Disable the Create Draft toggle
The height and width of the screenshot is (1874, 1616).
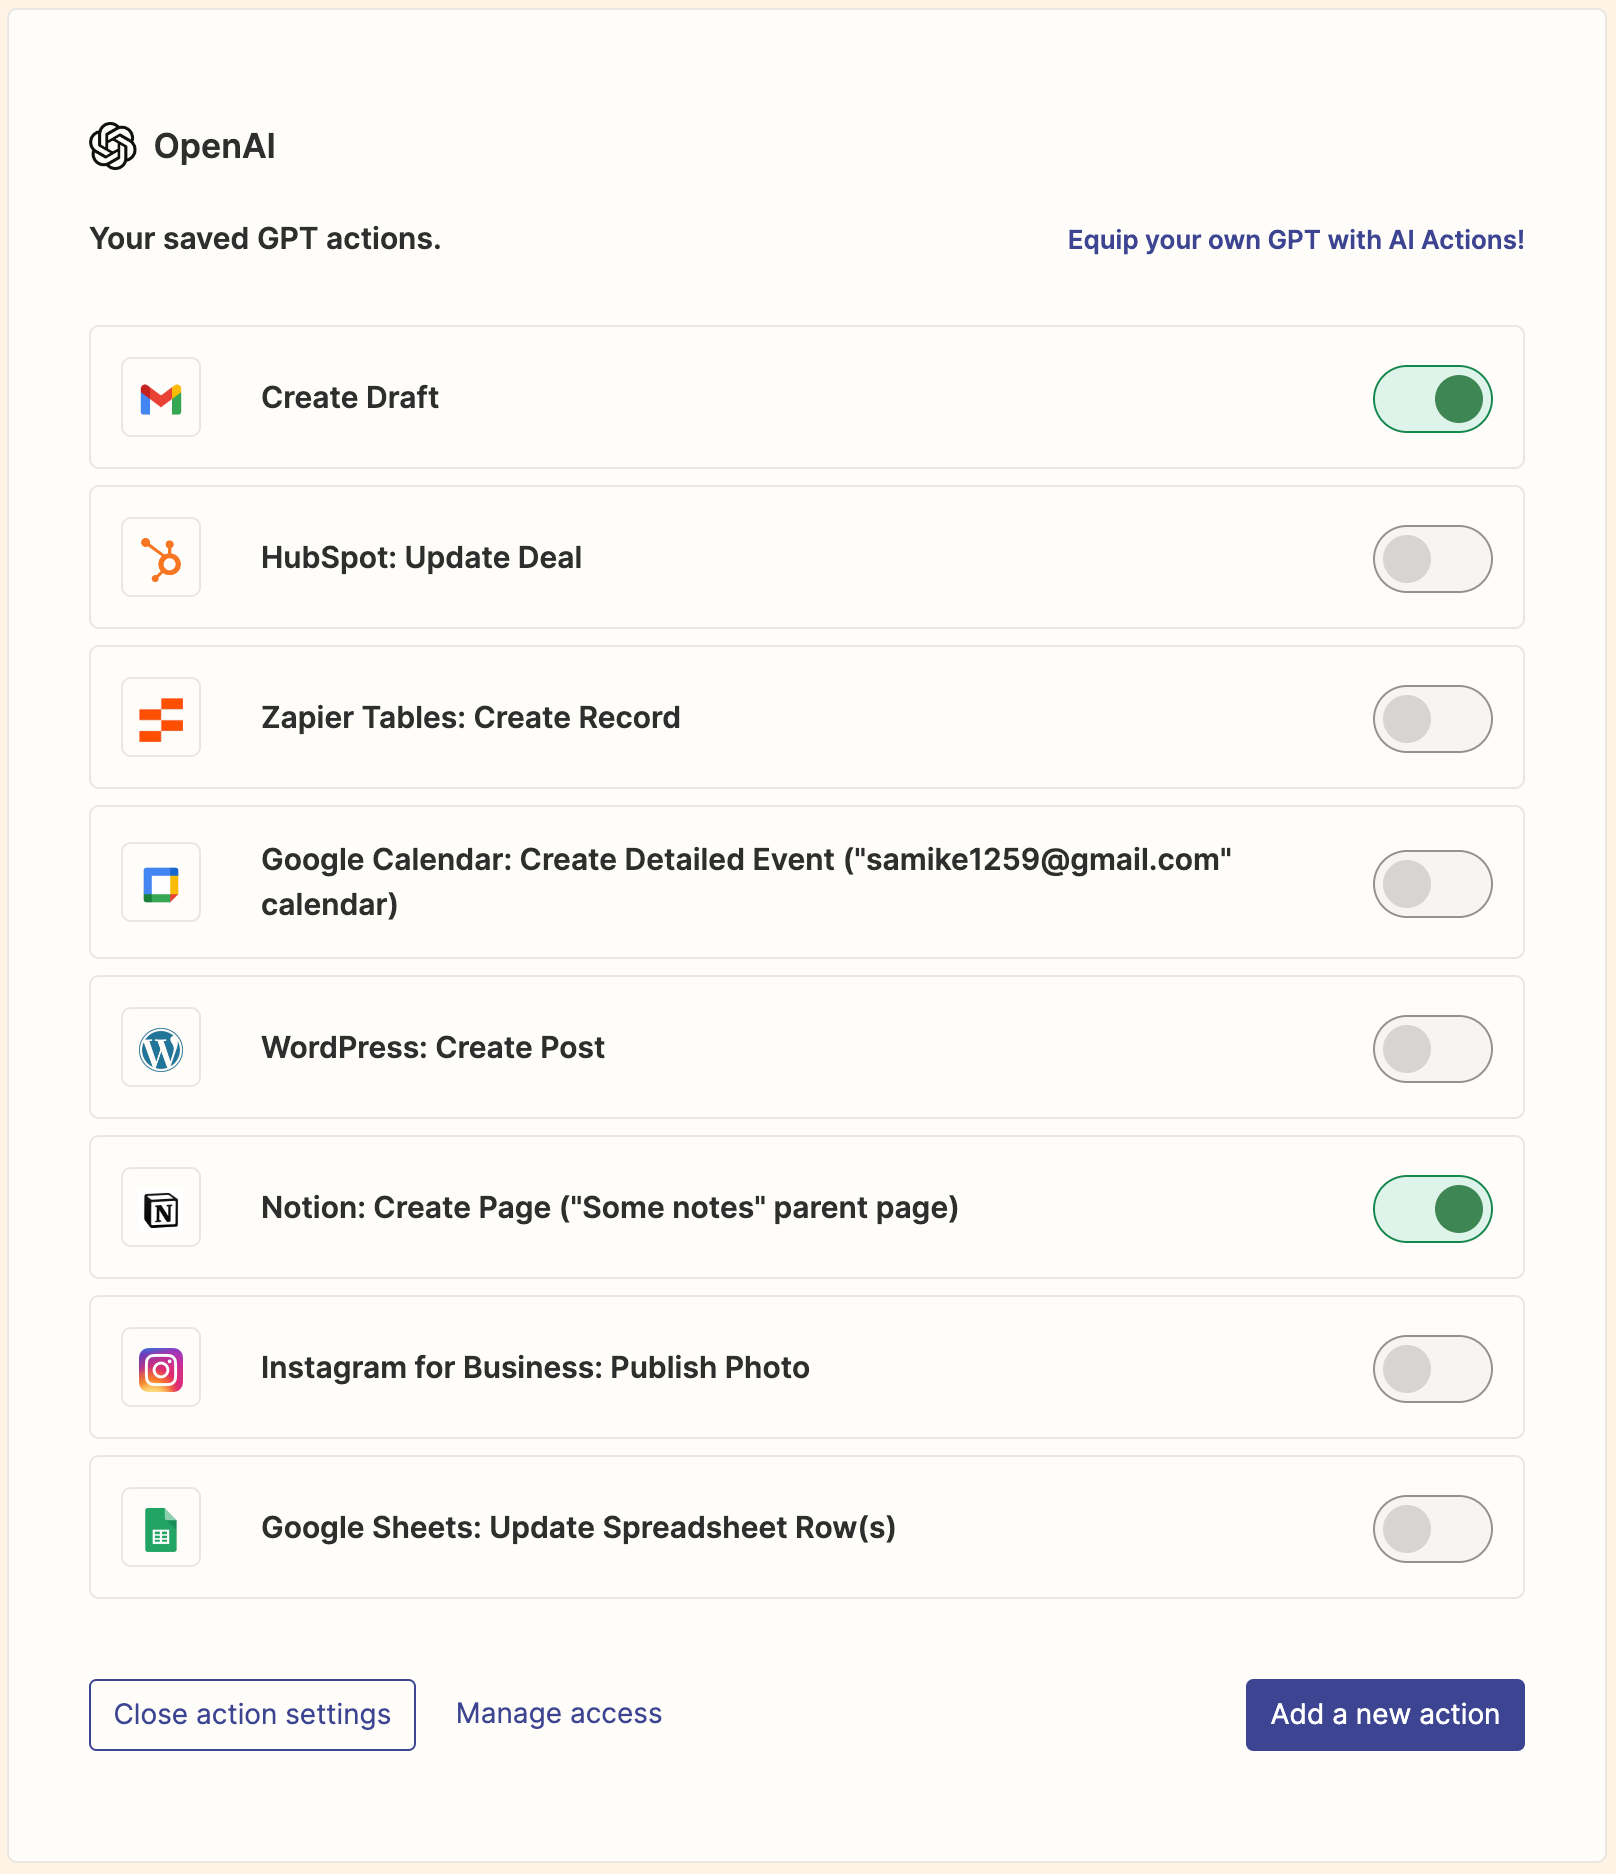[x=1432, y=399]
